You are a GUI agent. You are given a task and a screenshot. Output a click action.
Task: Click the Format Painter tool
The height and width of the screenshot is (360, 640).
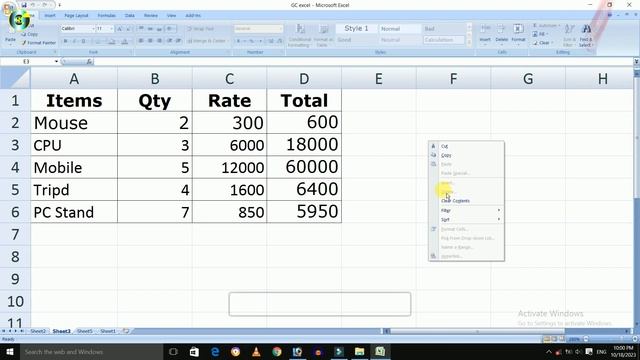[39, 42]
